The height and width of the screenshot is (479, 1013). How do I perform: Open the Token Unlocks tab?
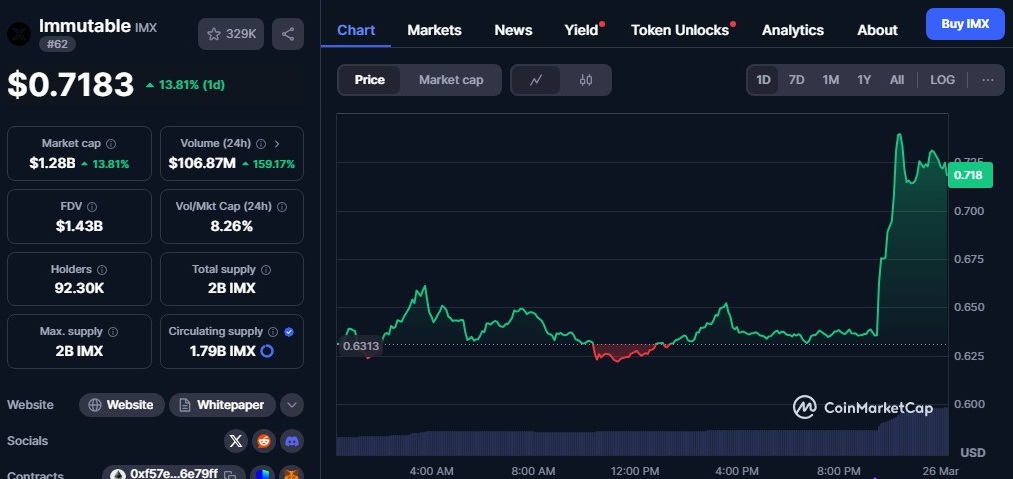coord(680,30)
